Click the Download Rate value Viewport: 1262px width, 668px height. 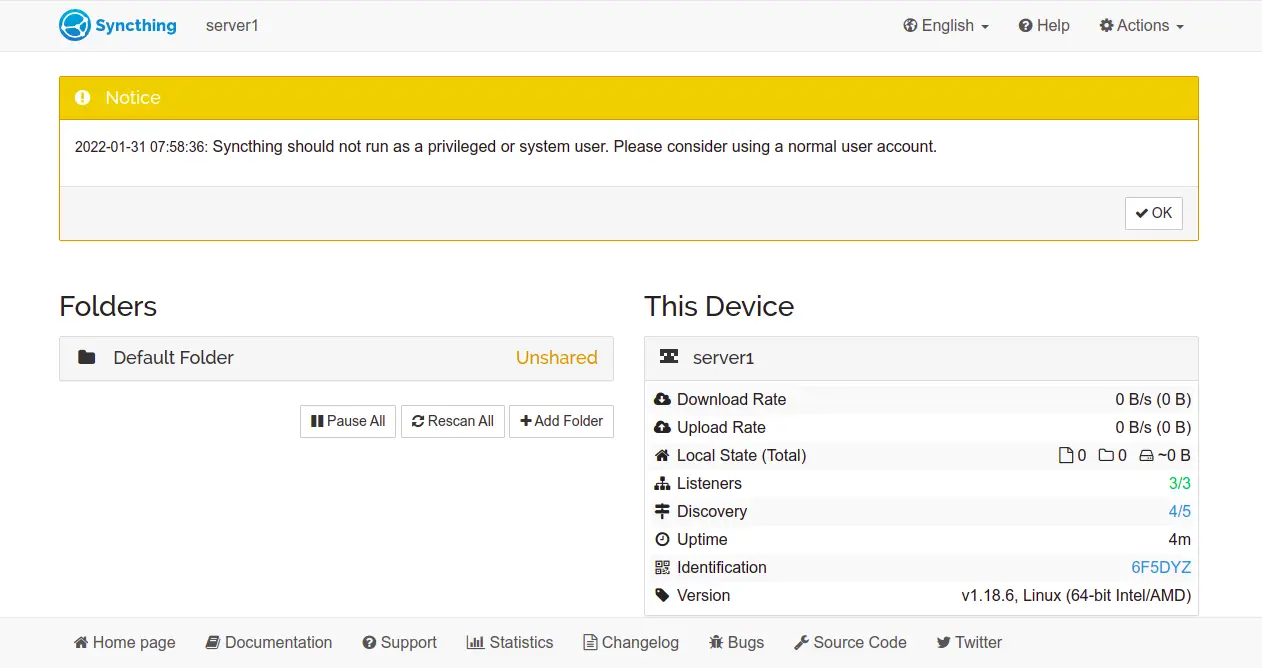(x=1153, y=399)
